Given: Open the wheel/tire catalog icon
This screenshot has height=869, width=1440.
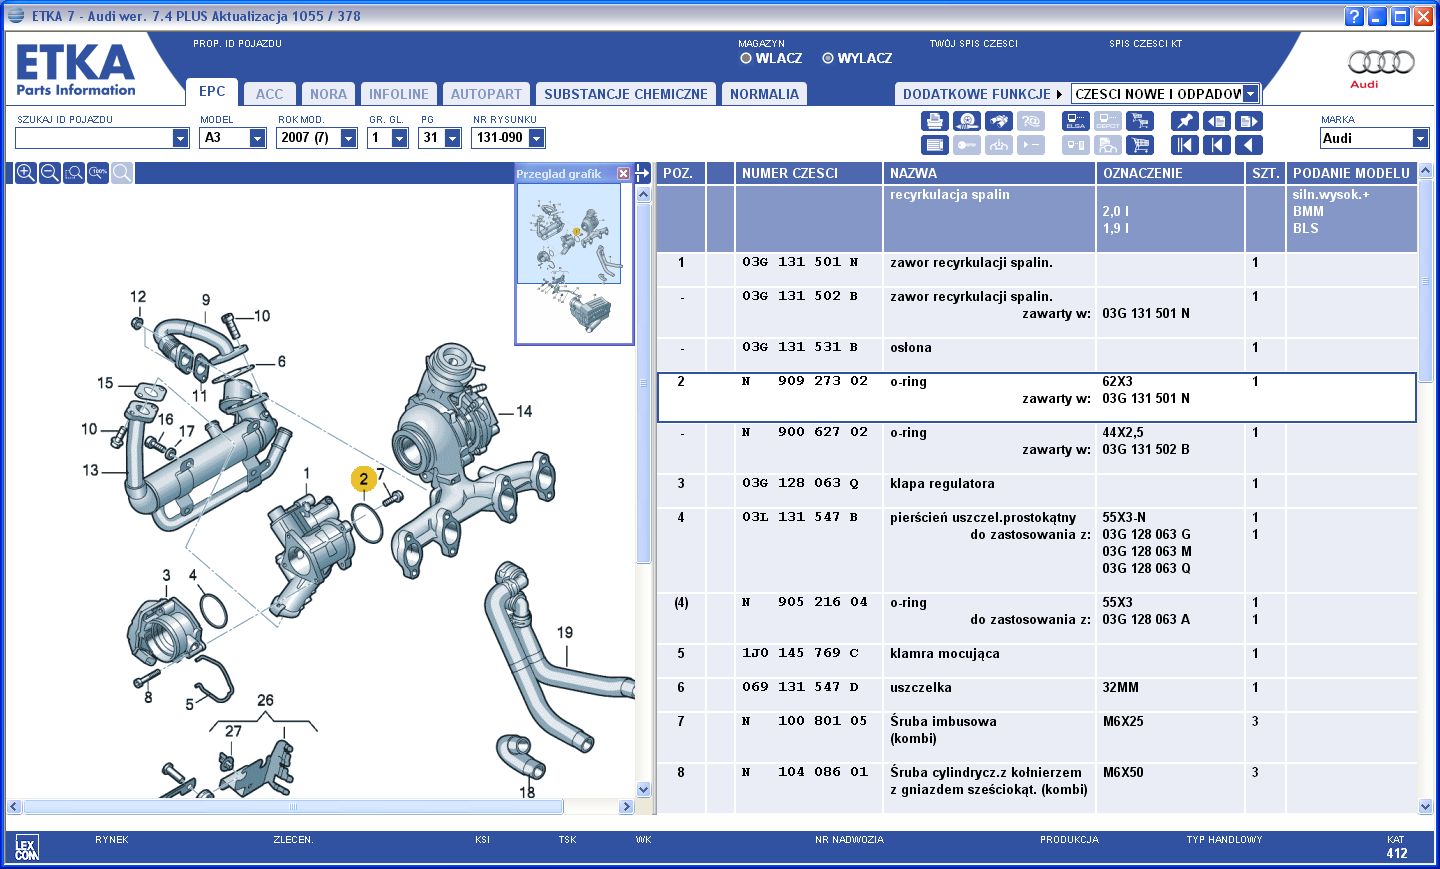Looking at the screenshot, I should click(x=966, y=121).
